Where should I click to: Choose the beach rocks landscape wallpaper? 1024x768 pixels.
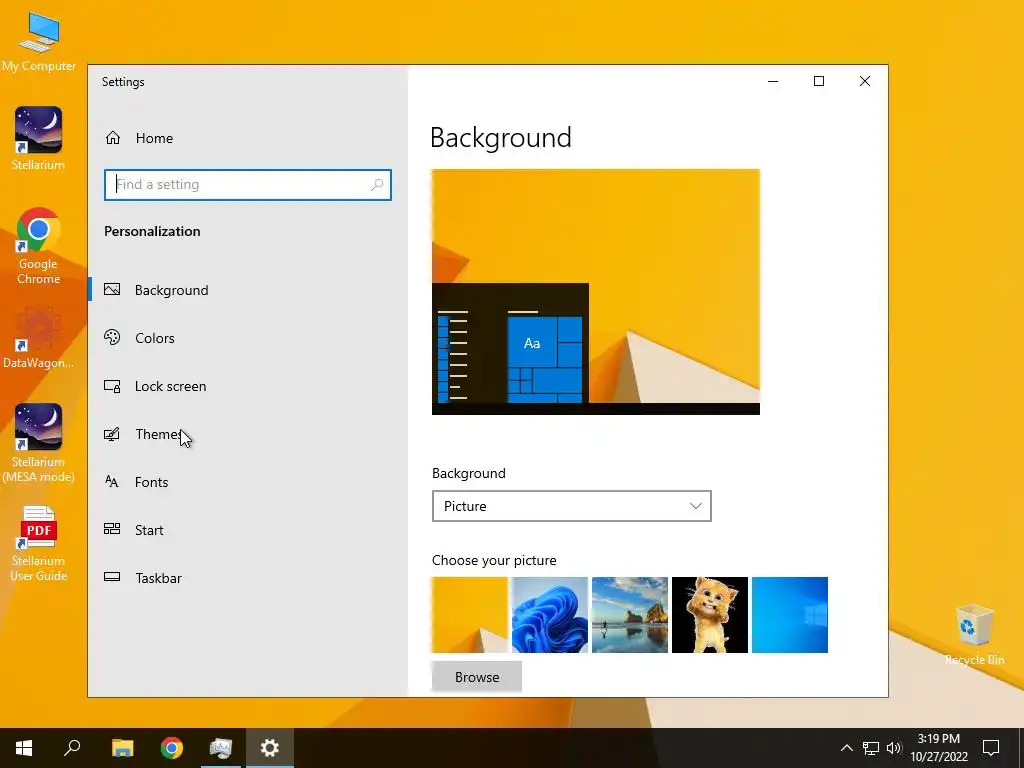point(630,615)
